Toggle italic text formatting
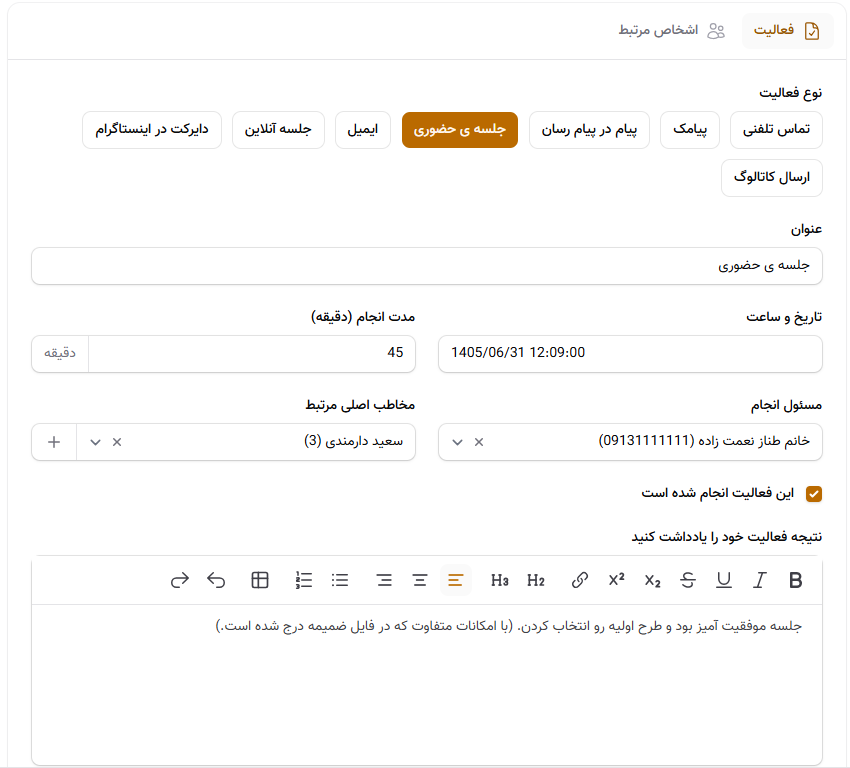The height and width of the screenshot is (768, 850). click(759, 580)
